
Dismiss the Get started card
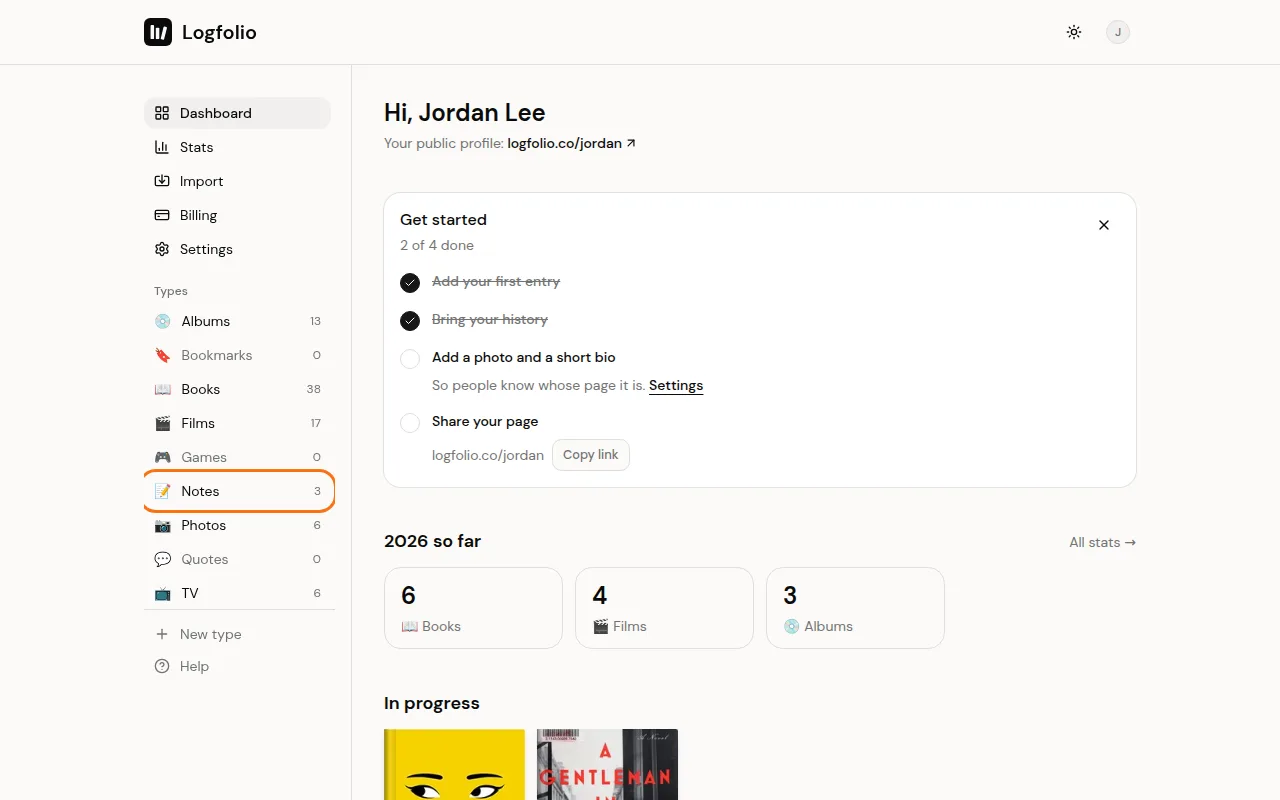(1104, 225)
